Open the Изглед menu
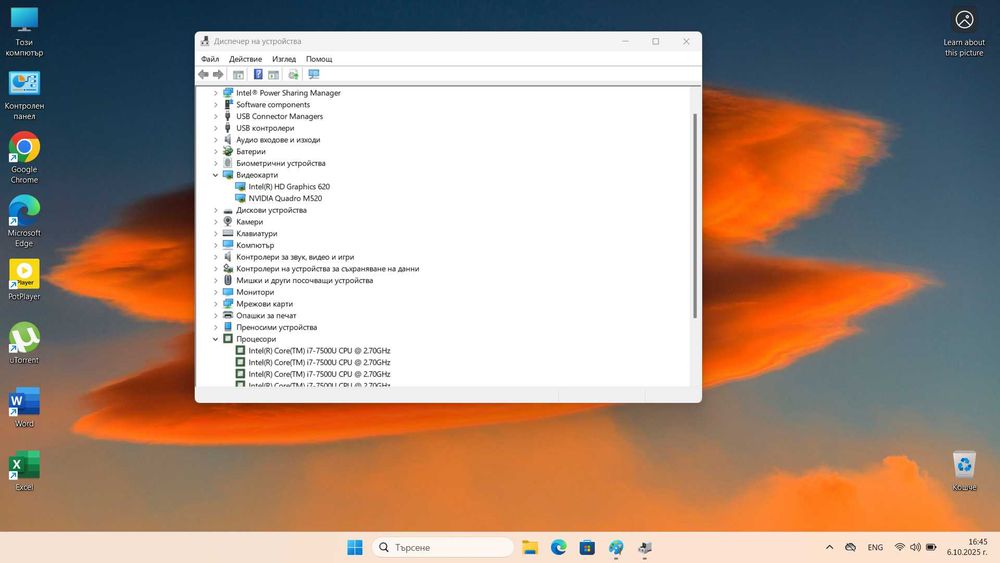This screenshot has height=563, width=1000. tap(284, 59)
